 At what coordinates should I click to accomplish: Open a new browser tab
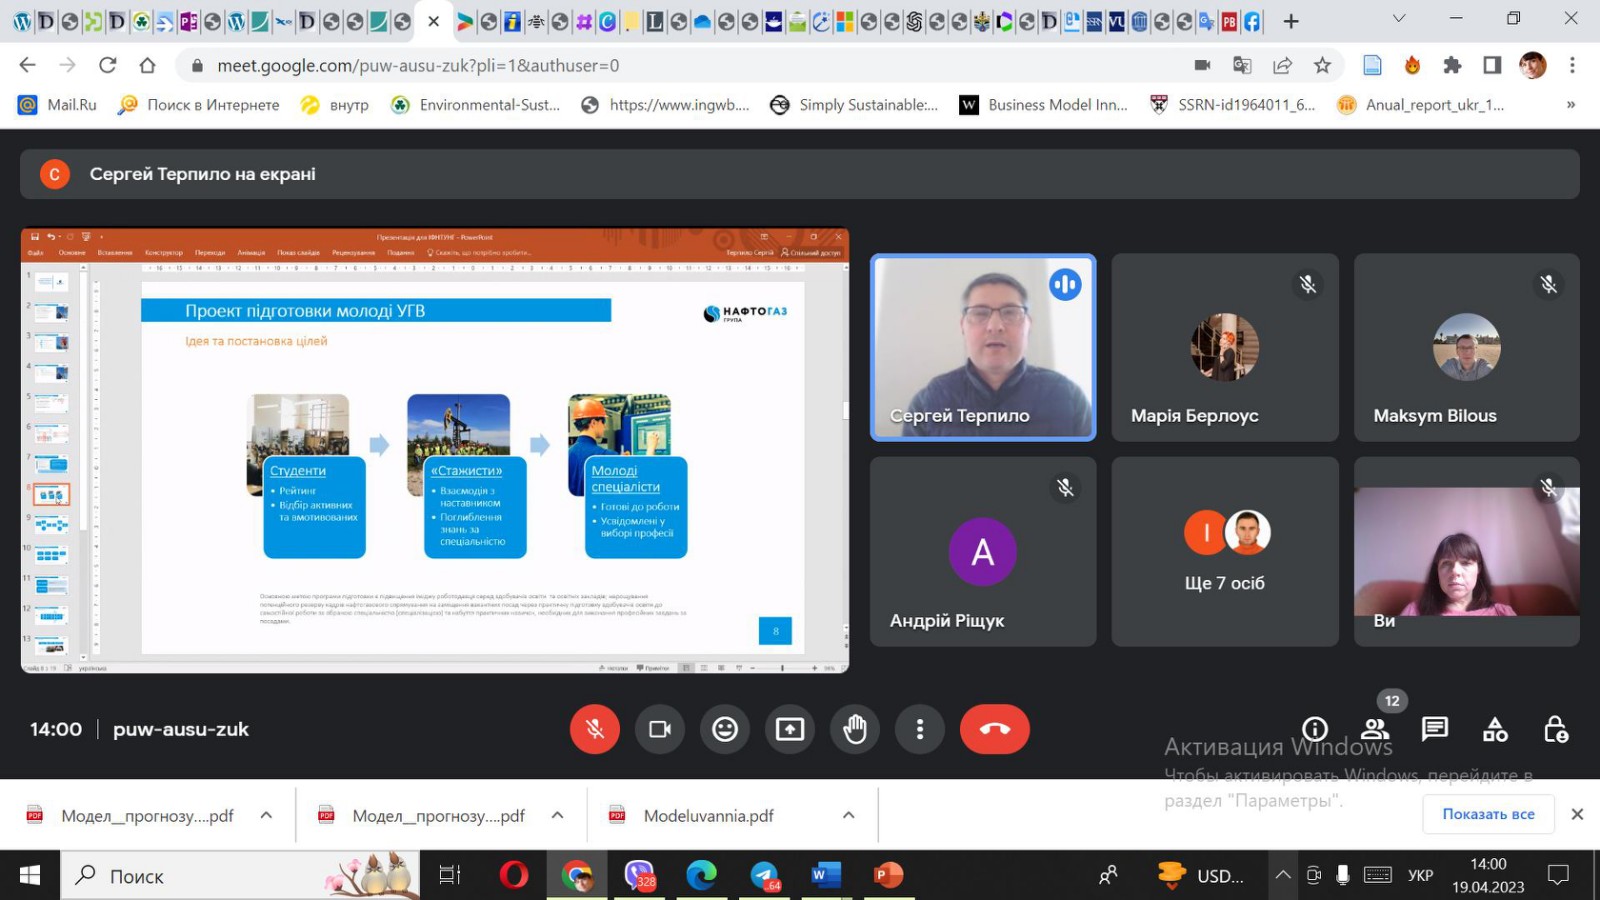pyautogui.click(x=1291, y=21)
